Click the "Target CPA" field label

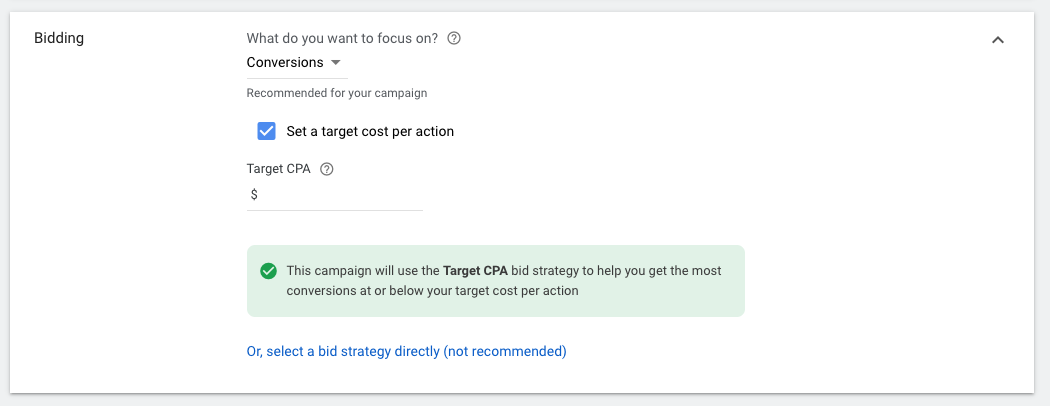coord(279,169)
